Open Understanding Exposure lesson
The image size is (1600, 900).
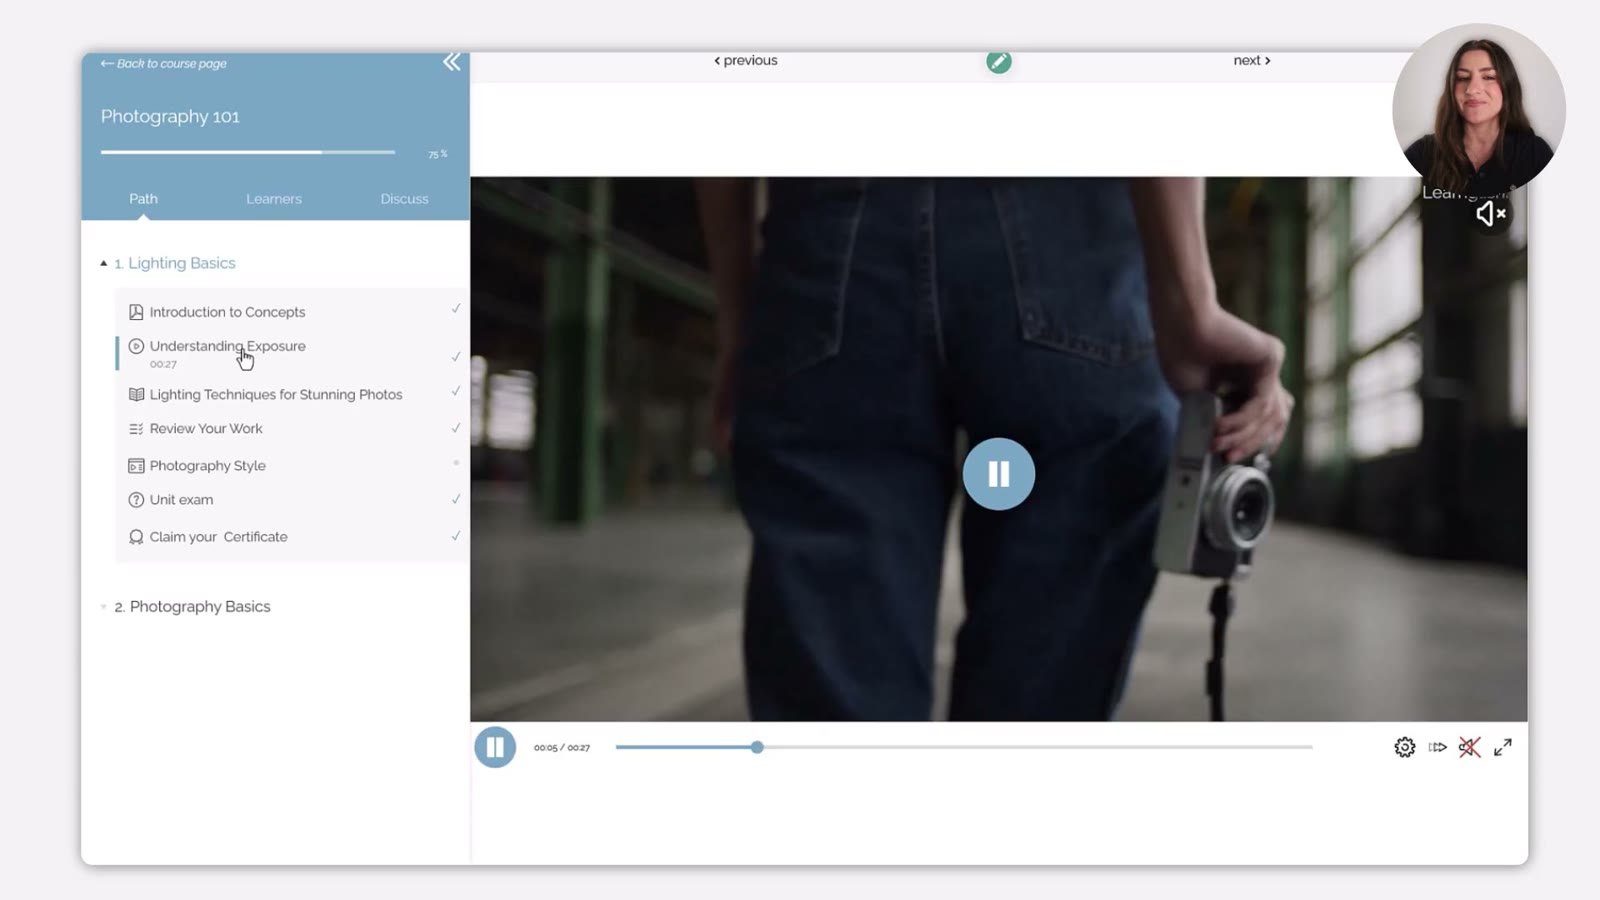[x=227, y=346]
